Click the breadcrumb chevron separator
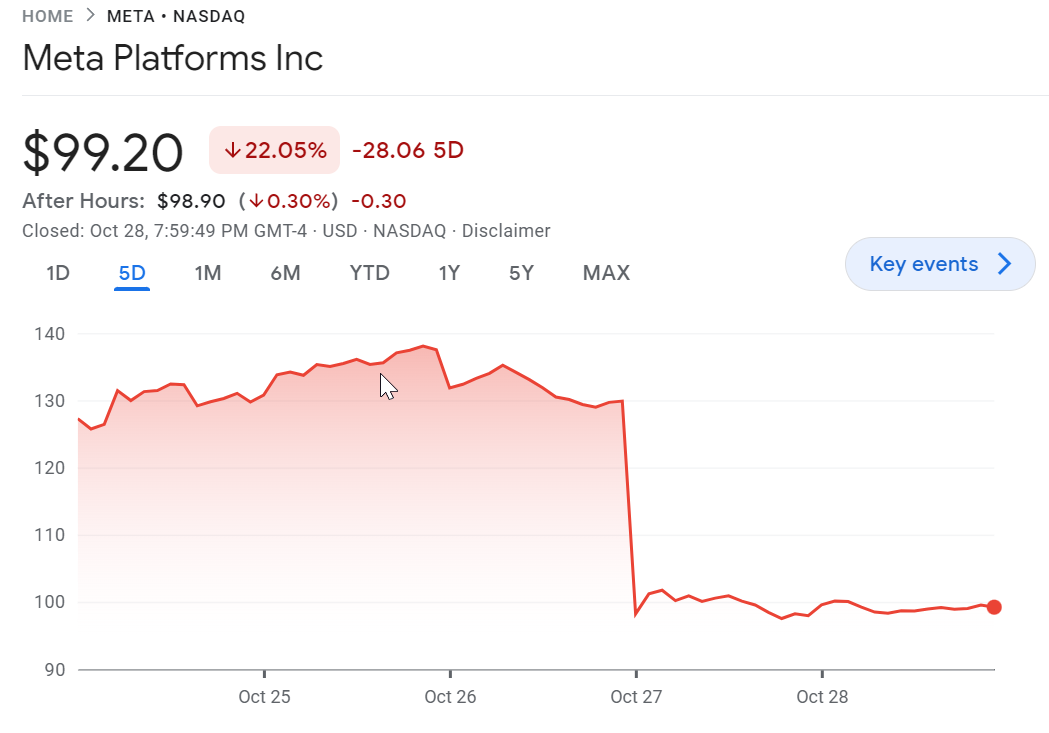This screenshot has height=733, width=1049. [x=90, y=16]
